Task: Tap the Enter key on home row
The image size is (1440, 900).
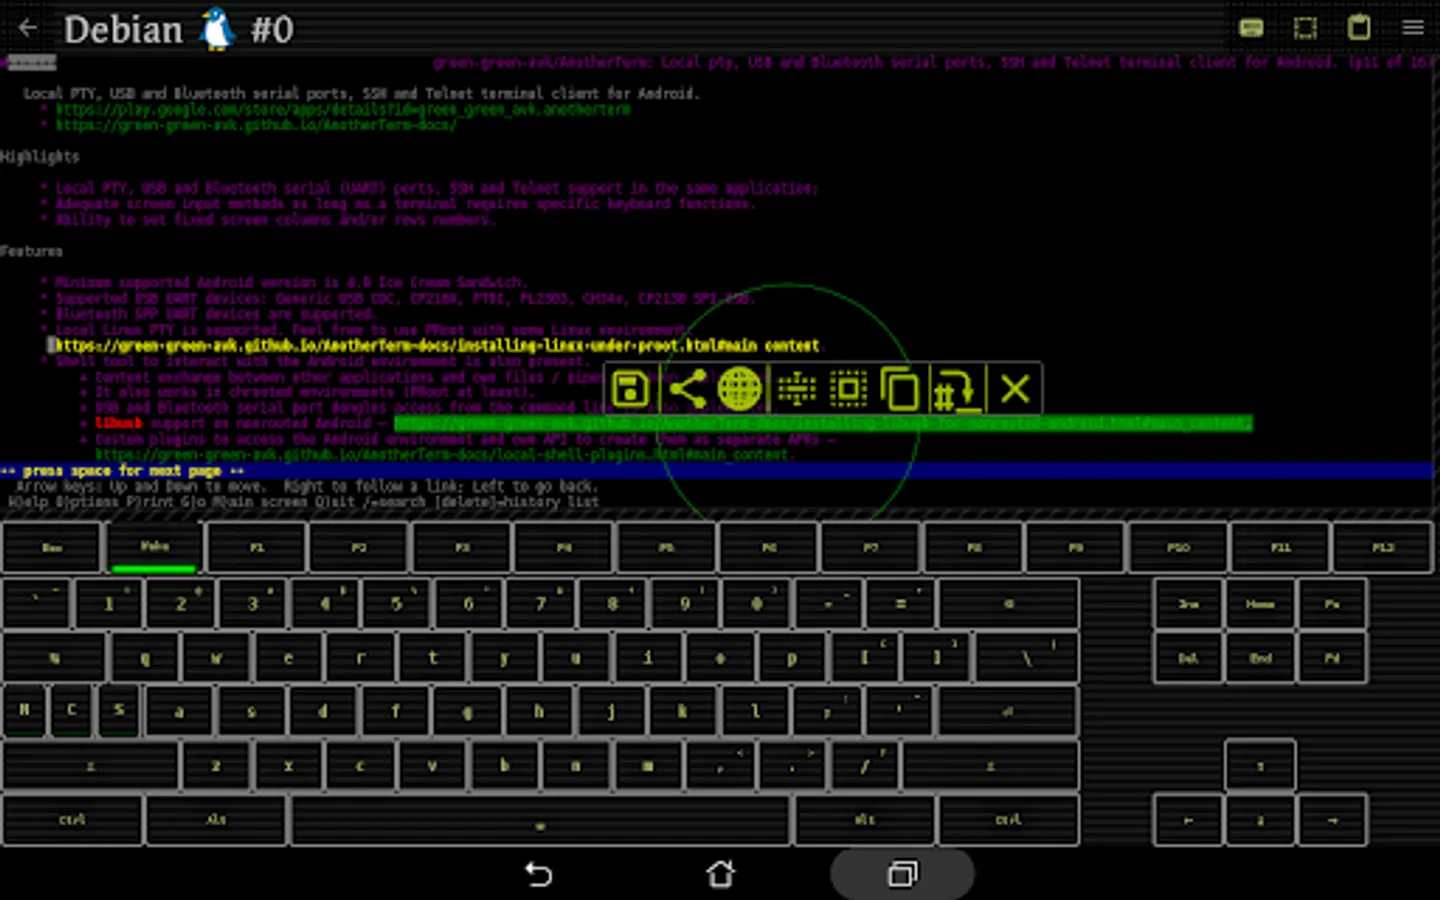Action: [1008, 711]
